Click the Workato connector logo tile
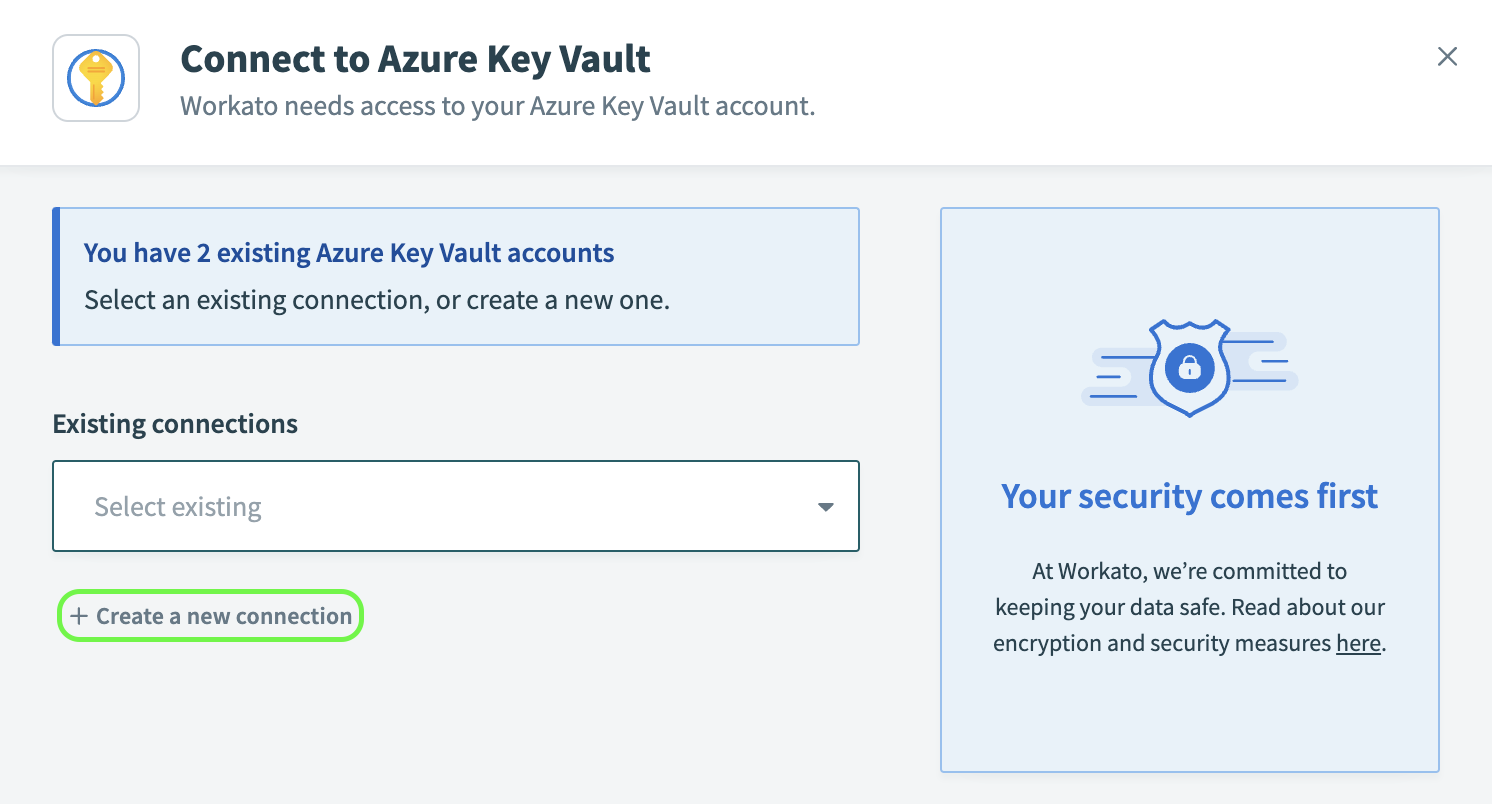The width and height of the screenshot is (1492, 804). click(x=95, y=77)
